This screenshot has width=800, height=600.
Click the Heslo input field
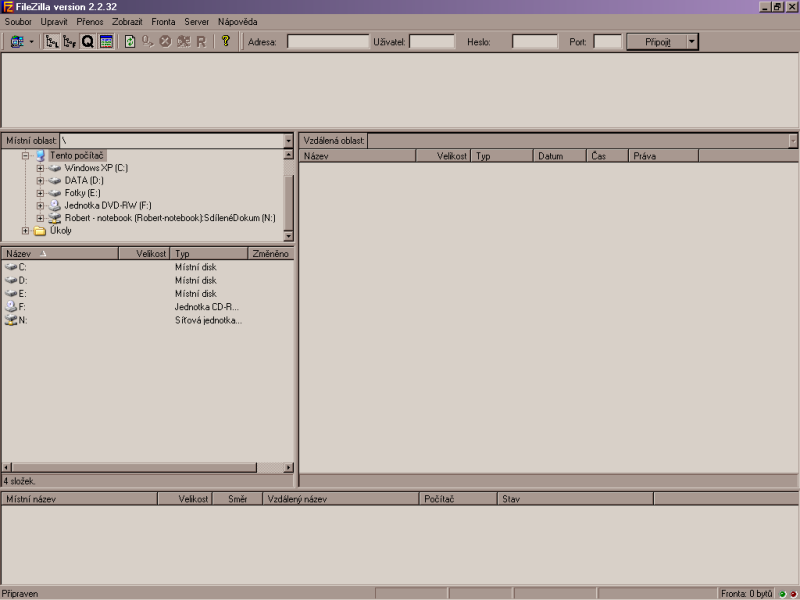coord(535,42)
